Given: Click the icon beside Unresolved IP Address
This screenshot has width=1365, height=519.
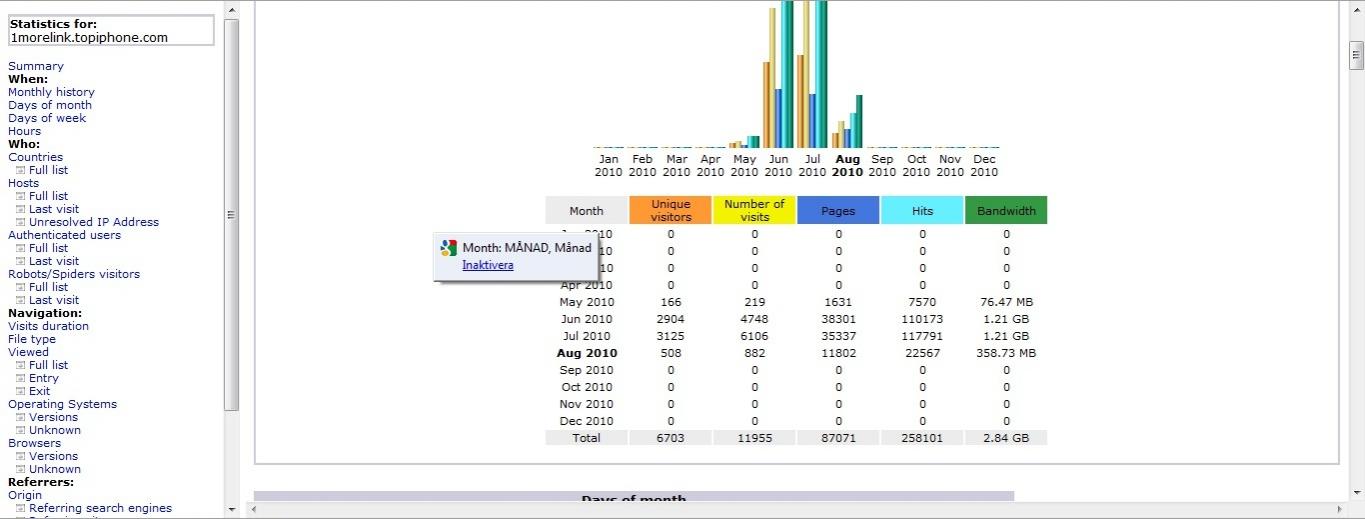Looking at the screenshot, I should (x=20, y=222).
